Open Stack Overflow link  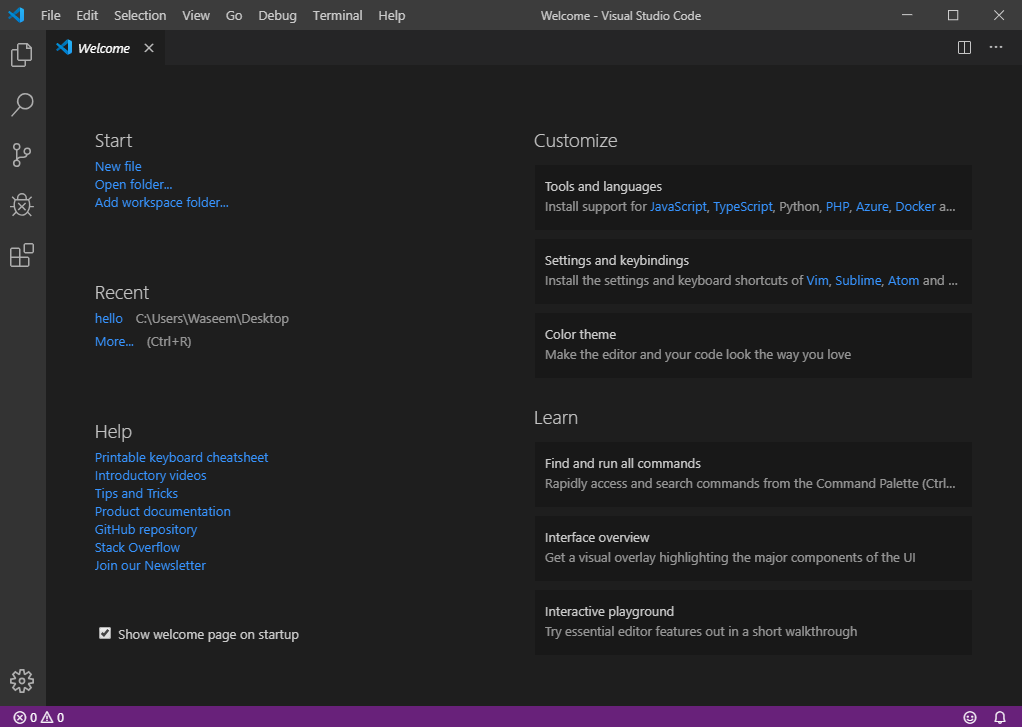coord(137,547)
